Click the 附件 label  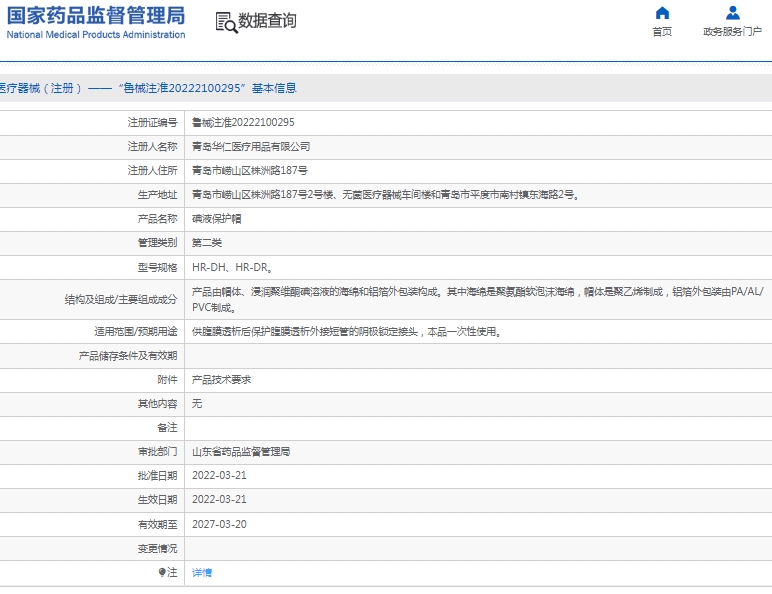tap(167, 380)
